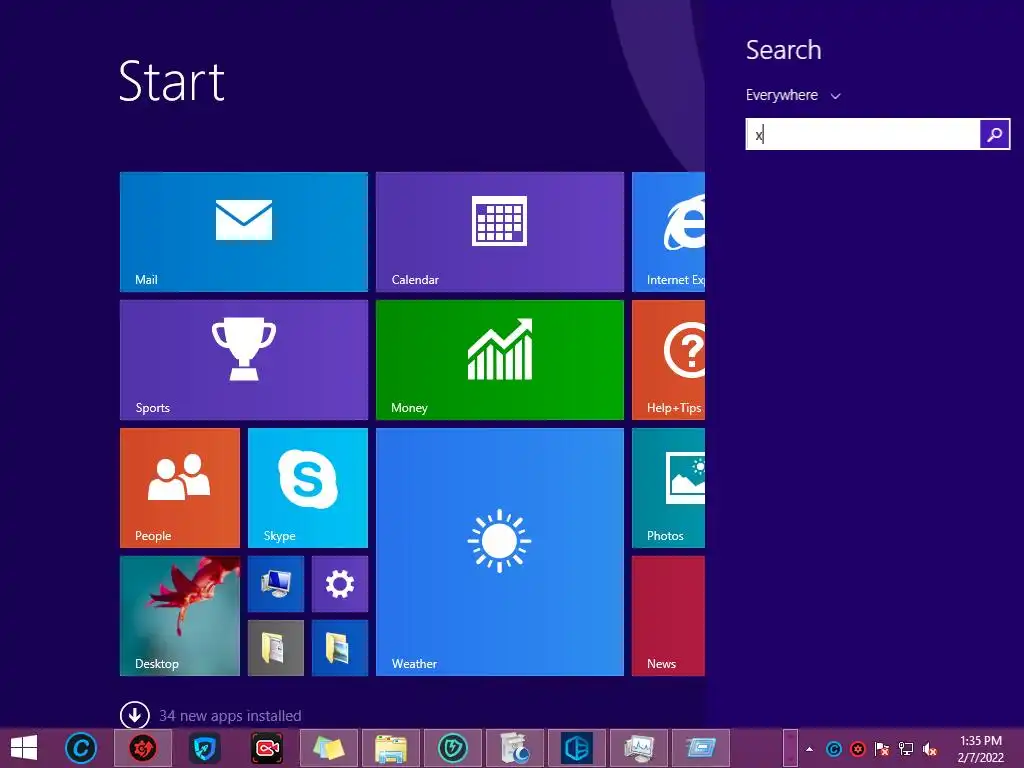This screenshot has width=1024, height=768.
Task: Open File Explorer from the taskbar
Action: coord(391,748)
